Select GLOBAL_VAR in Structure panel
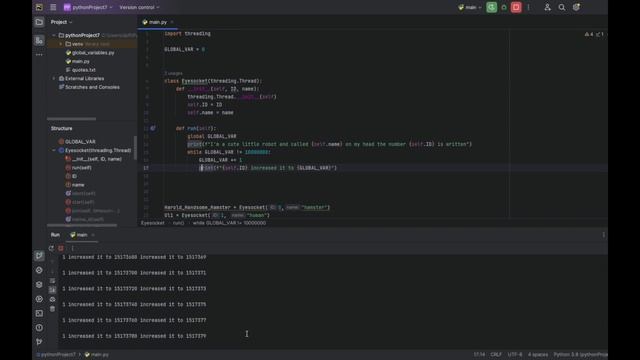The width and height of the screenshot is (640, 360). (77, 142)
